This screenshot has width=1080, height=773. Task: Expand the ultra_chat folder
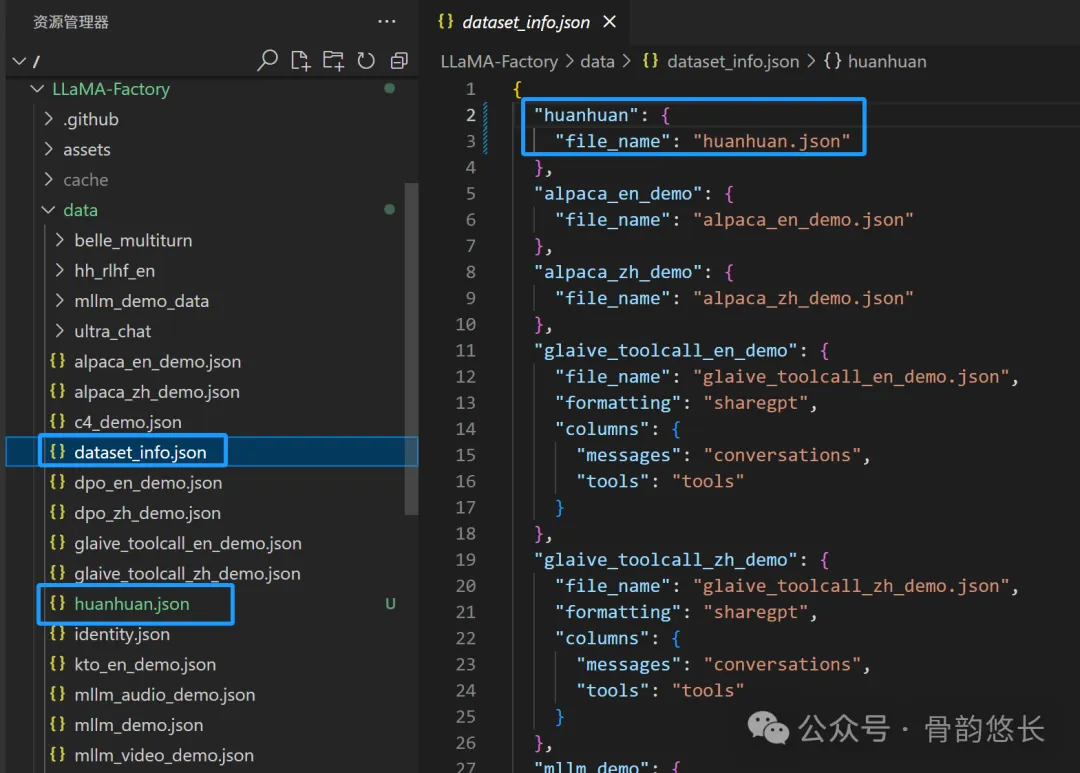[x=60, y=331]
